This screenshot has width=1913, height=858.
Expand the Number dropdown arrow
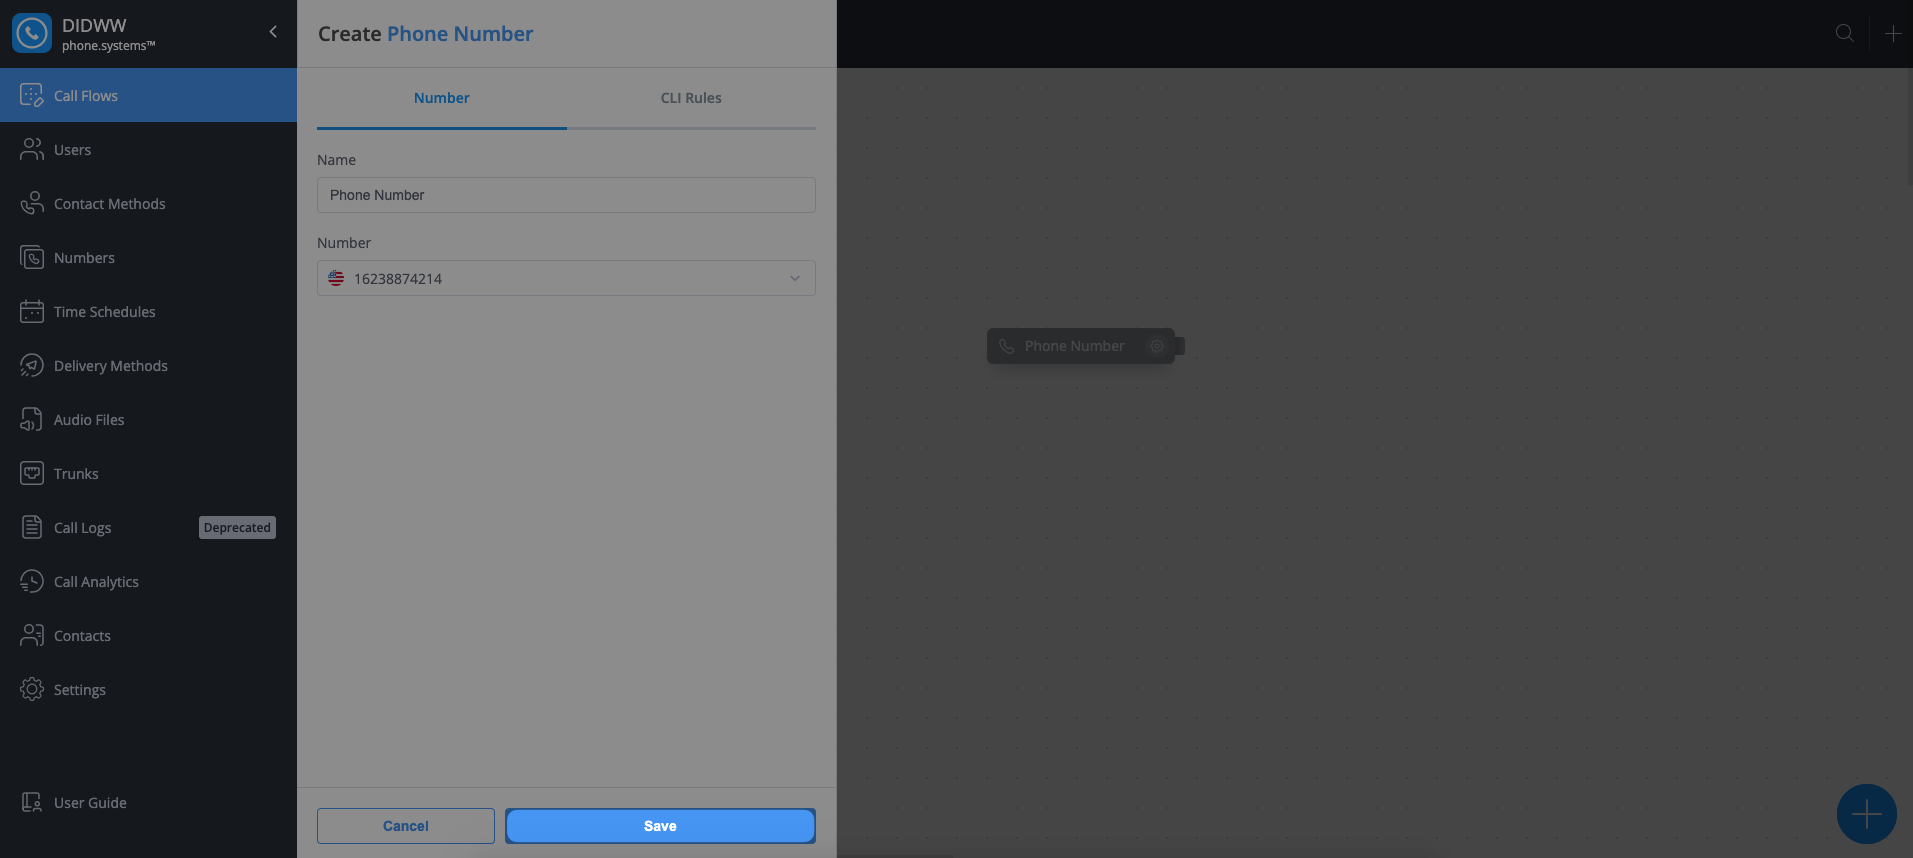795,278
